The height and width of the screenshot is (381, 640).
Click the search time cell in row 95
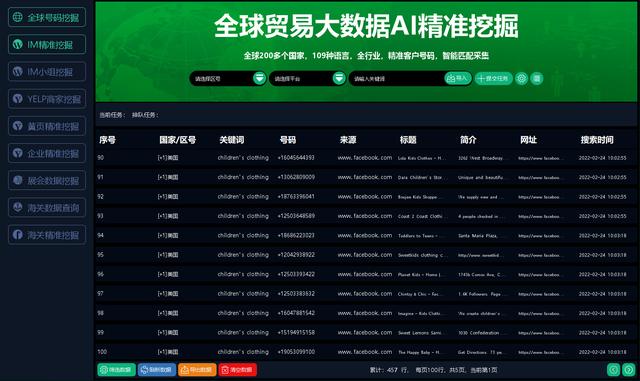[602, 255]
